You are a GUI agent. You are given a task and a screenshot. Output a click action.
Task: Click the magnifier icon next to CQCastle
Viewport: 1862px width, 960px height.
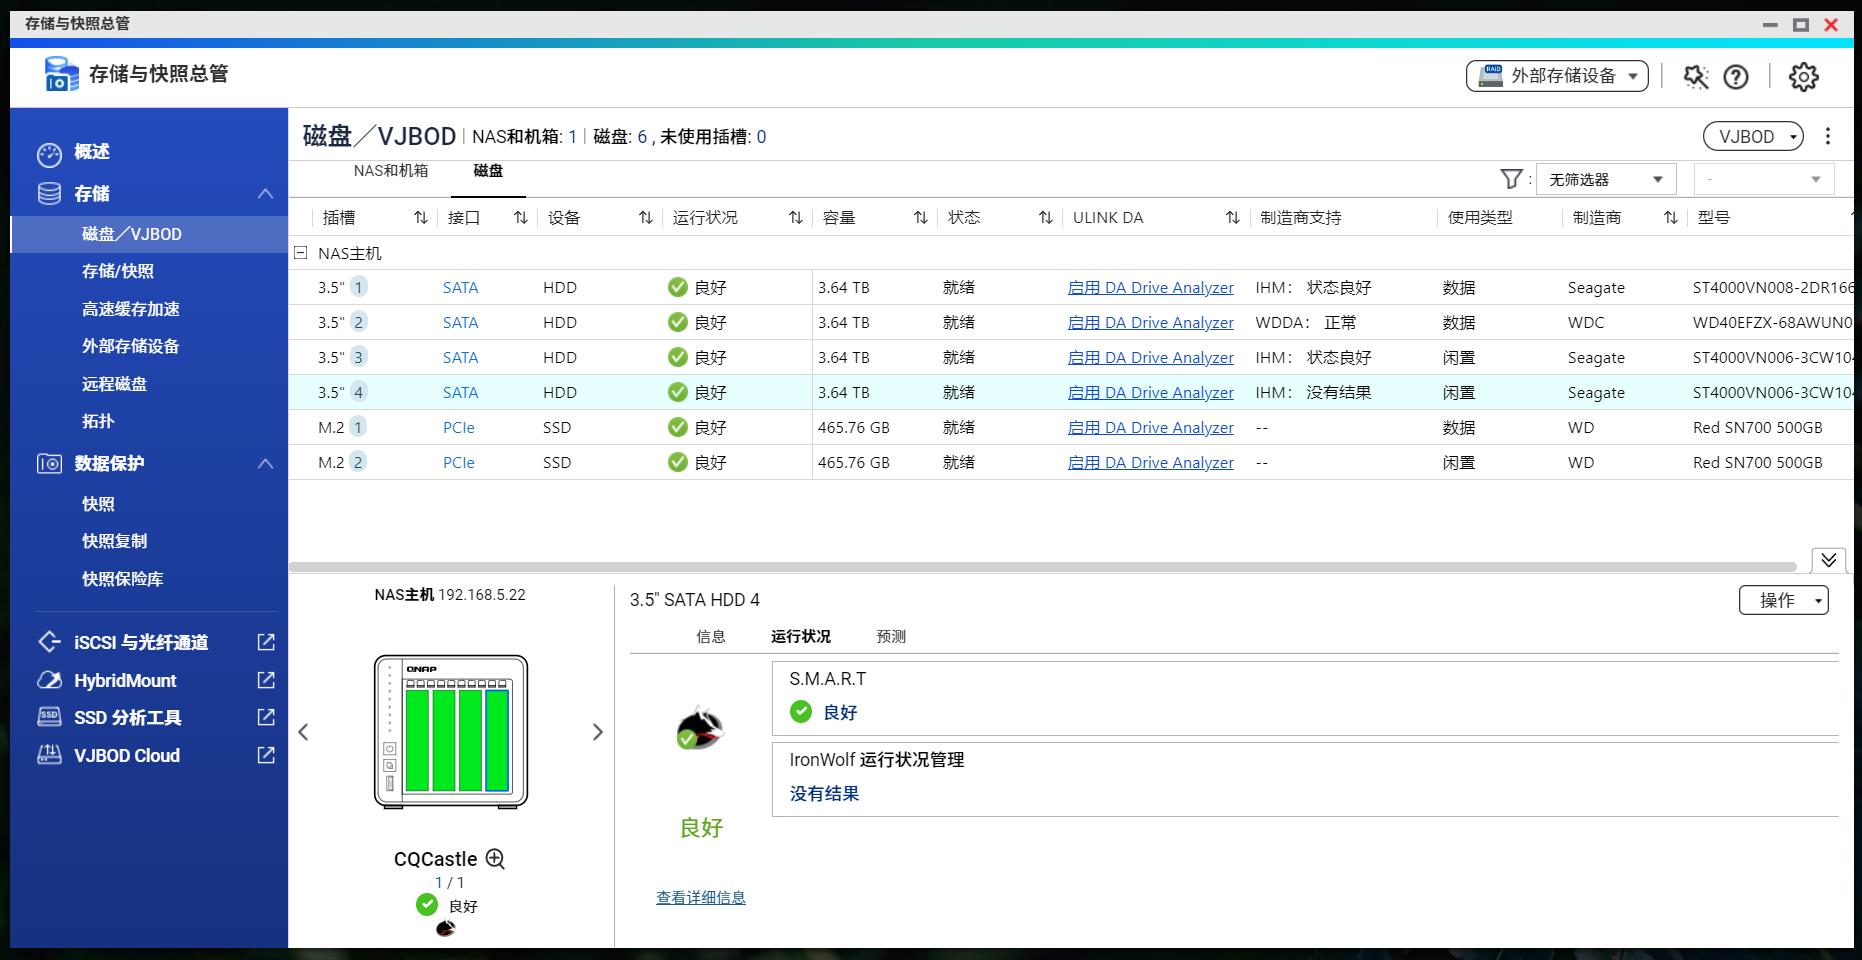pos(494,859)
